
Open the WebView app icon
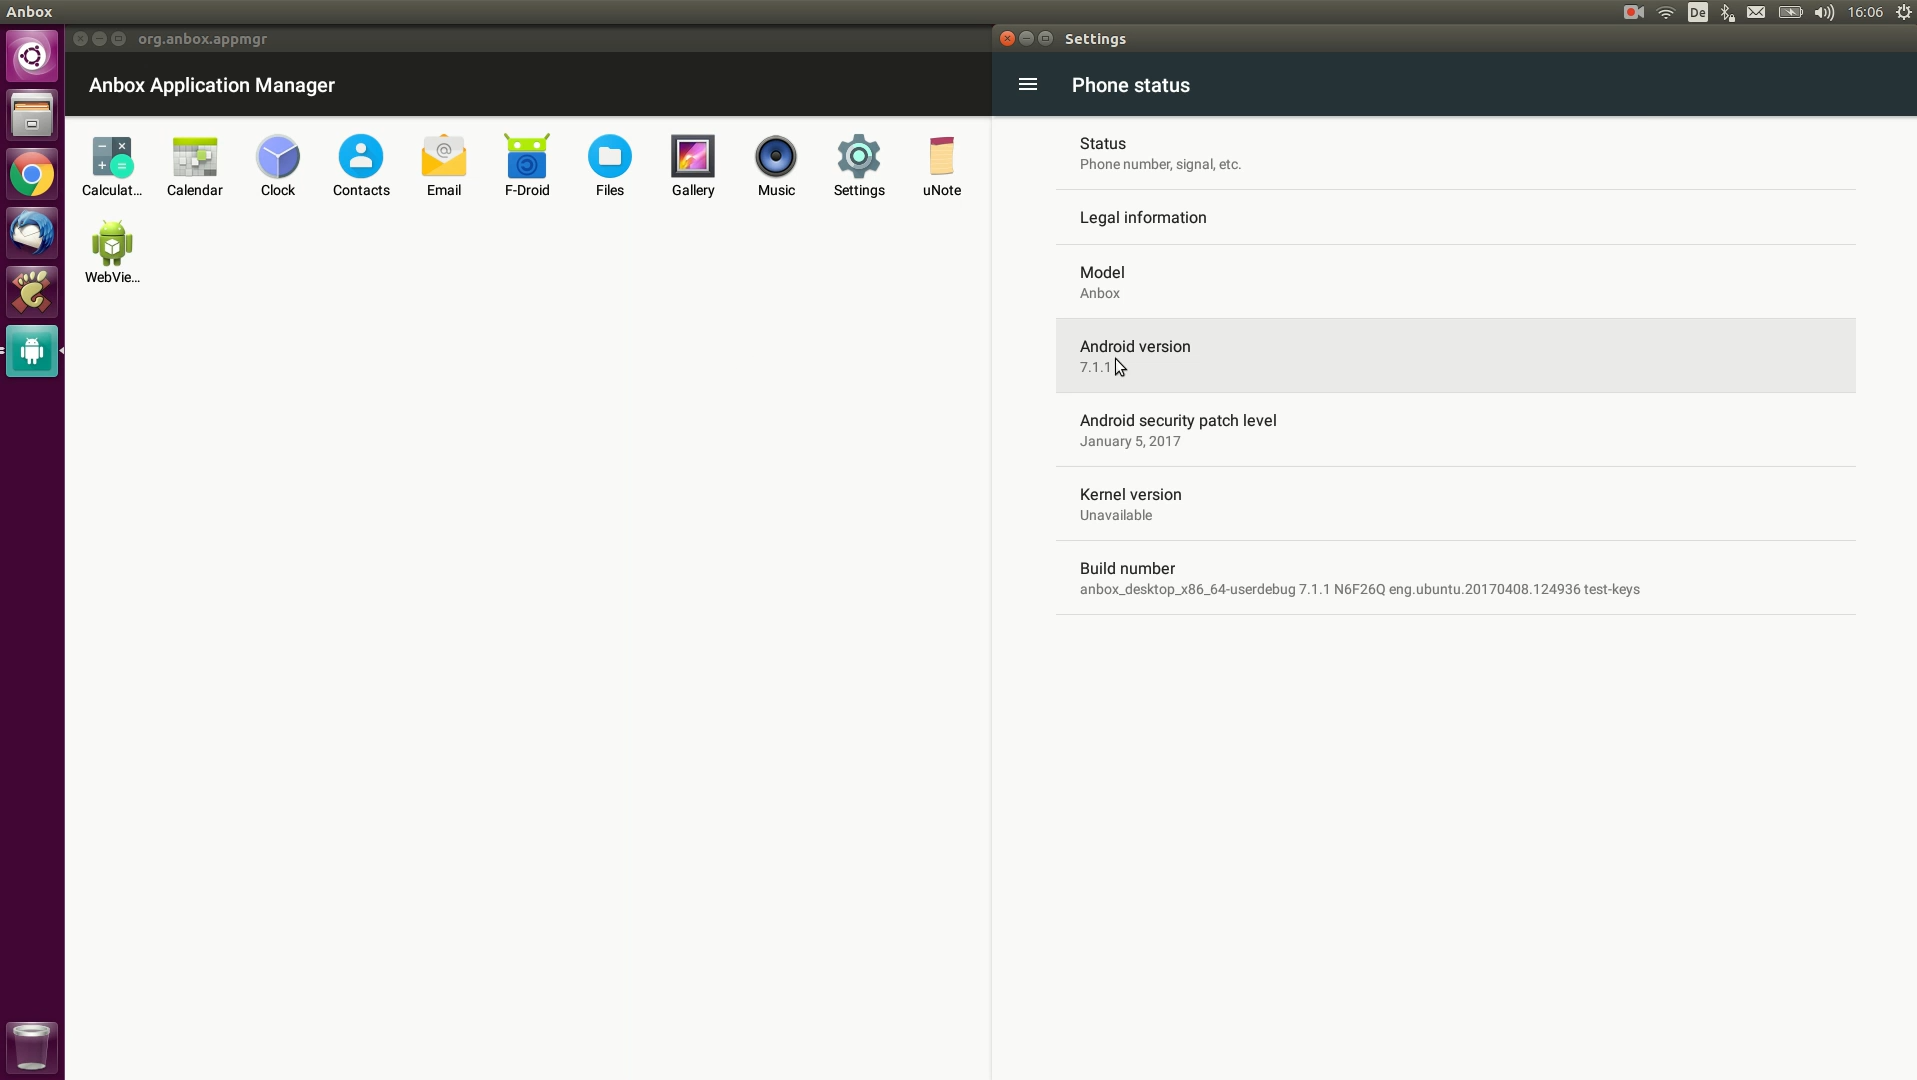(x=112, y=253)
